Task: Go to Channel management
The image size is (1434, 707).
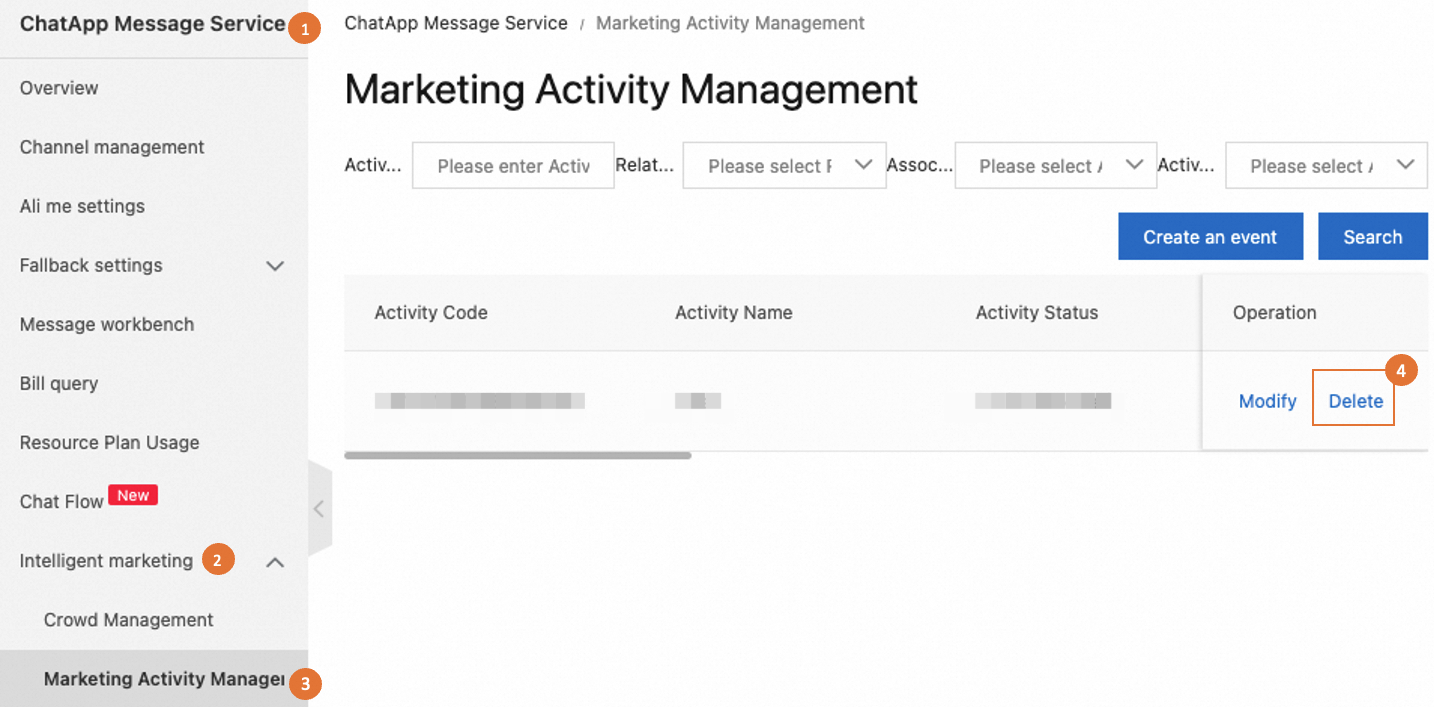Action: pyautogui.click(x=112, y=147)
